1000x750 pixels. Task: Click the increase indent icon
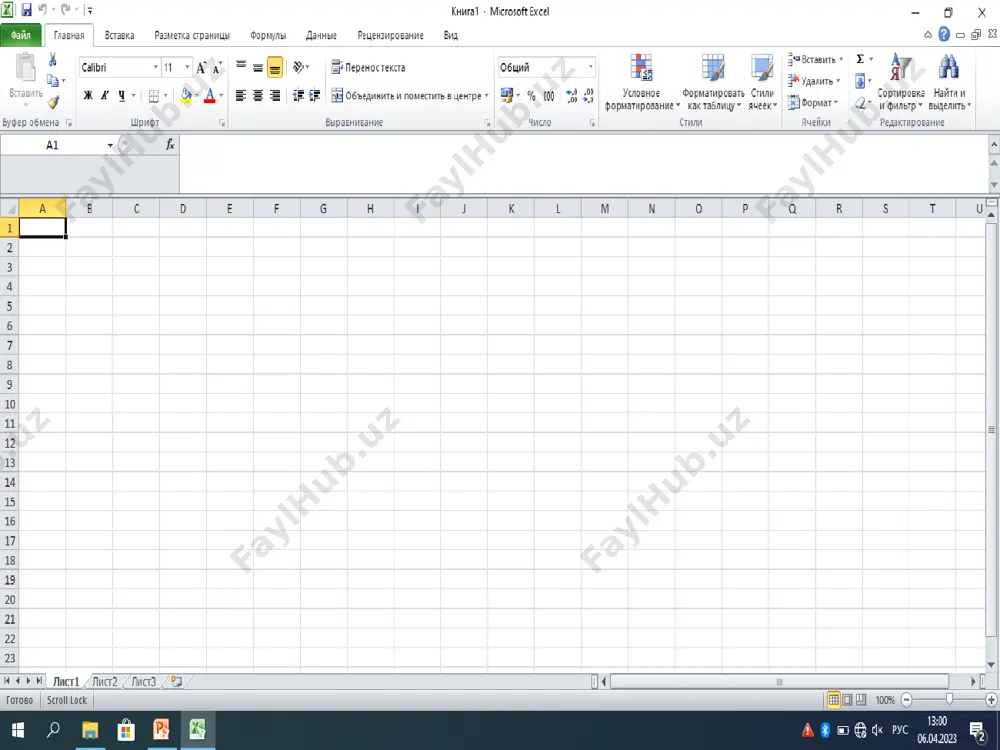click(x=314, y=96)
